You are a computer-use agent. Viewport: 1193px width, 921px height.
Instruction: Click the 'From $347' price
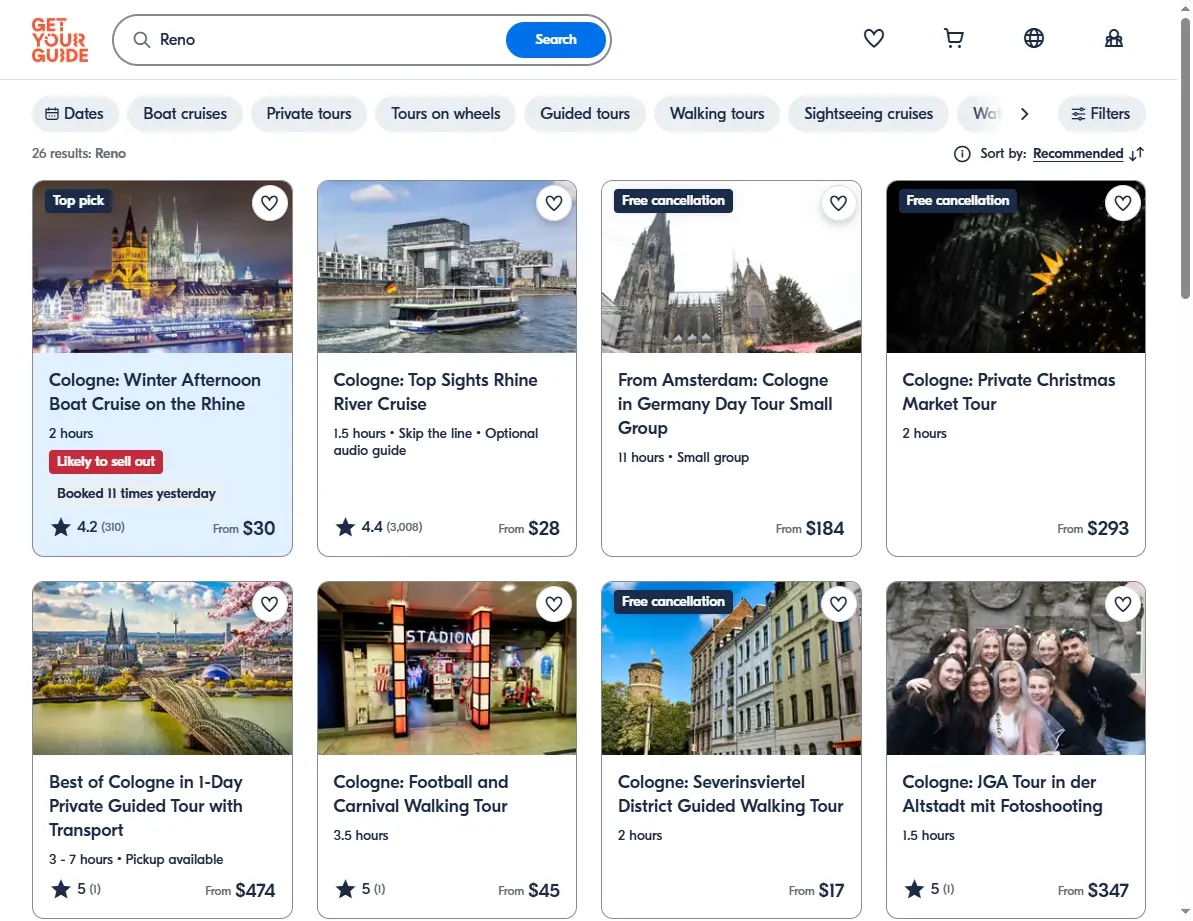1093,891
